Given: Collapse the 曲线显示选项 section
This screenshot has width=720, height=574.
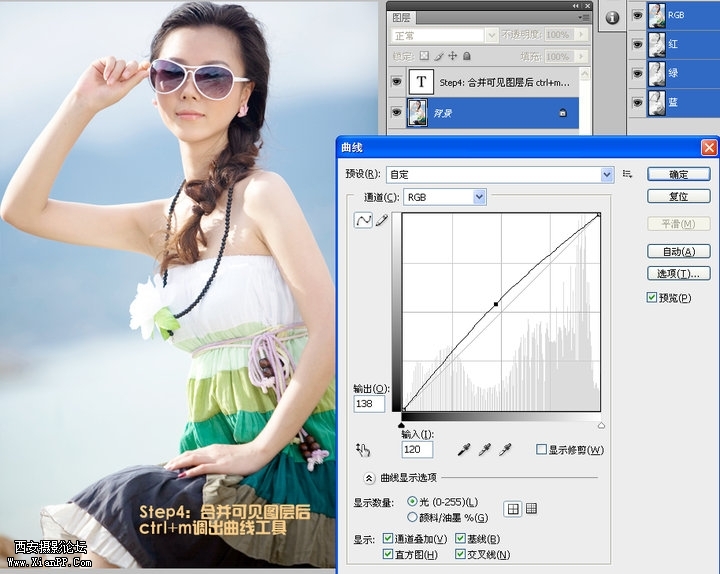Looking at the screenshot, I should point(369,478).
